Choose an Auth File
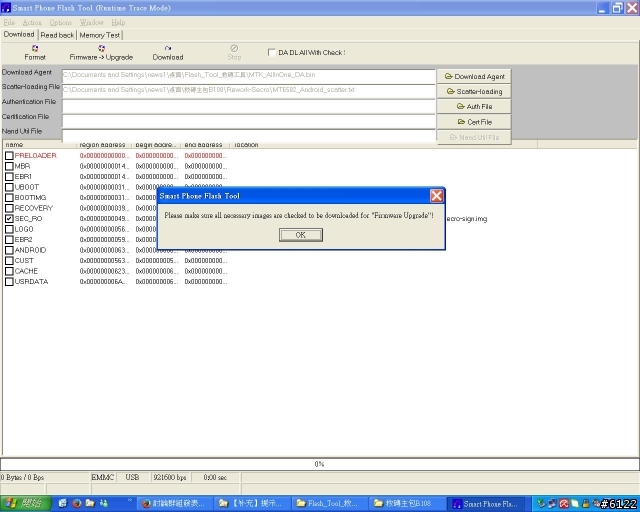This screenshot has height=512, width=640. [474, 106]
